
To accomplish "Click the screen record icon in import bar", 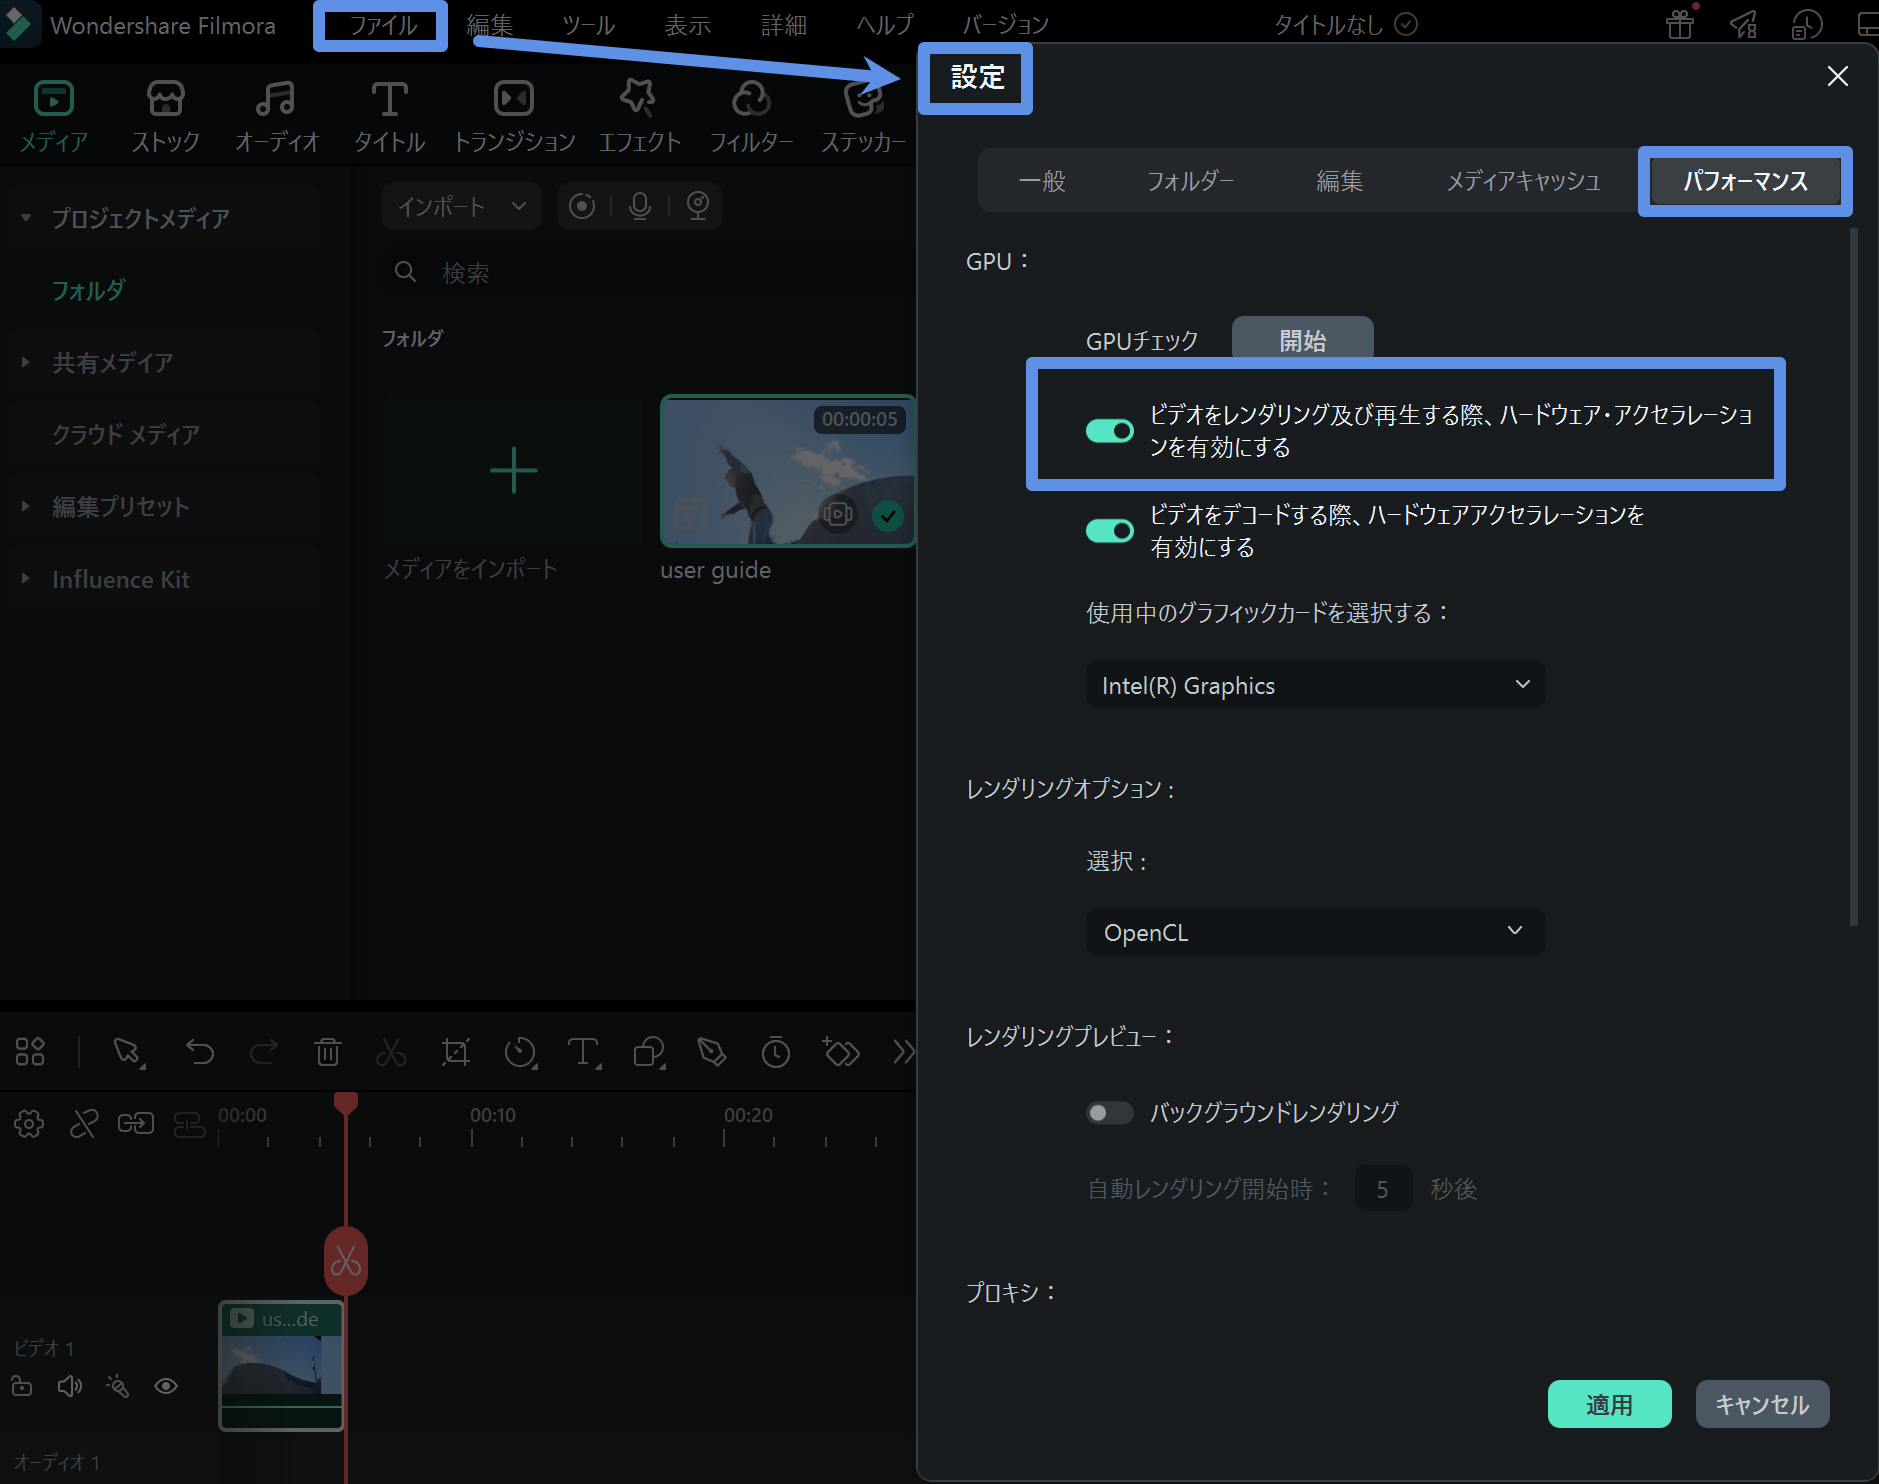I will (x=582, y=206).
